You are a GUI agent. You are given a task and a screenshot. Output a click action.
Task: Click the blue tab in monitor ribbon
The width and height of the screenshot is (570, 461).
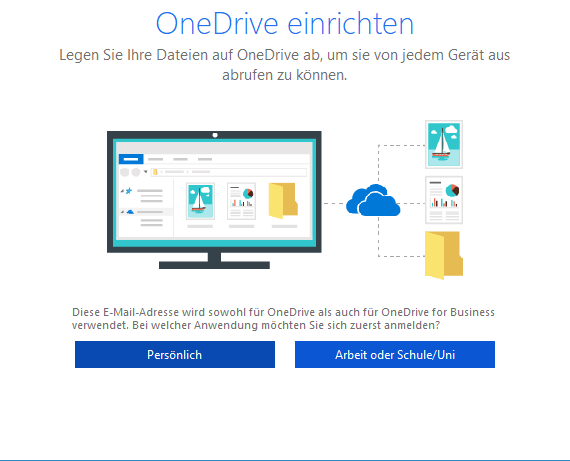coord(131,159)
